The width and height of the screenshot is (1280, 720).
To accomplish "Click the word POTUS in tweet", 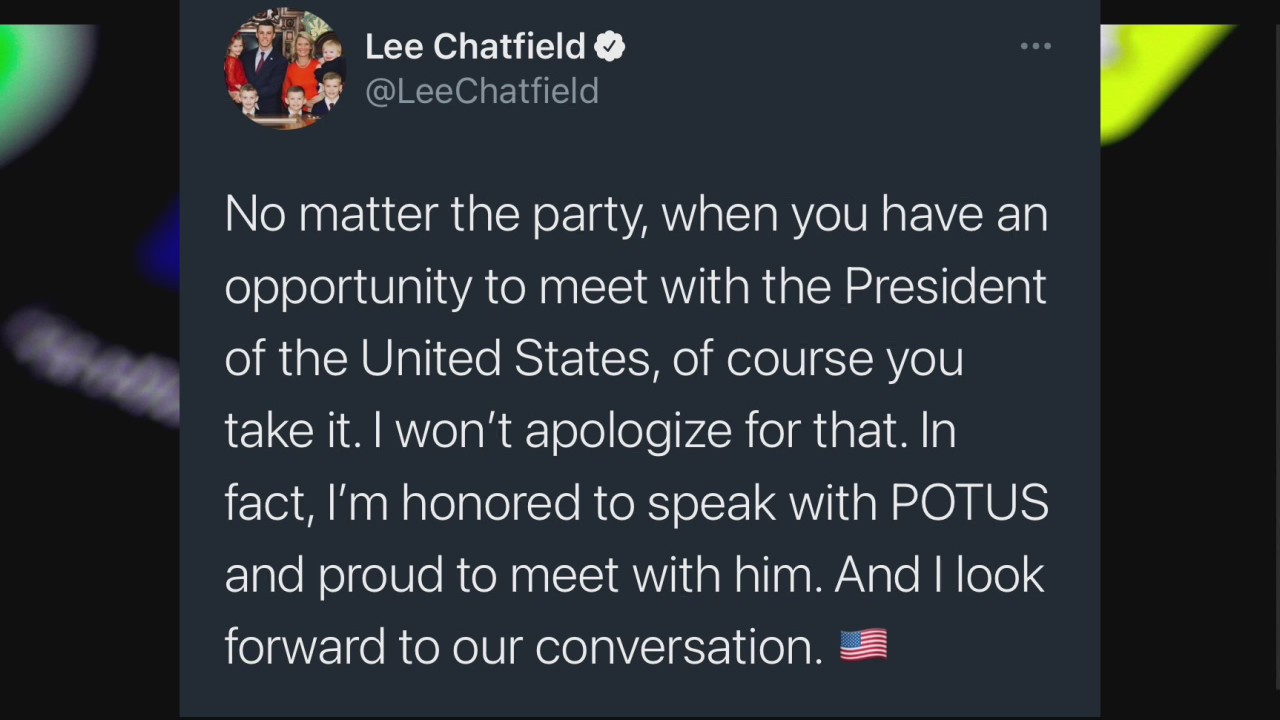I will (969, 503).
